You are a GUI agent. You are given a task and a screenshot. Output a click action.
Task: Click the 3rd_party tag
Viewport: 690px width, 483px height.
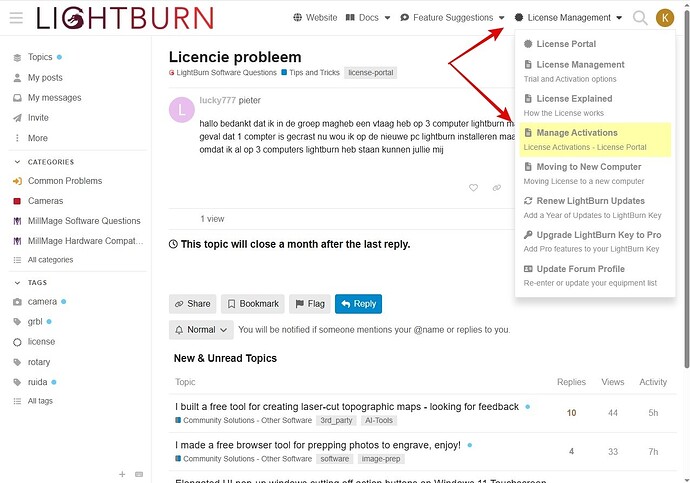pos(336,421)
